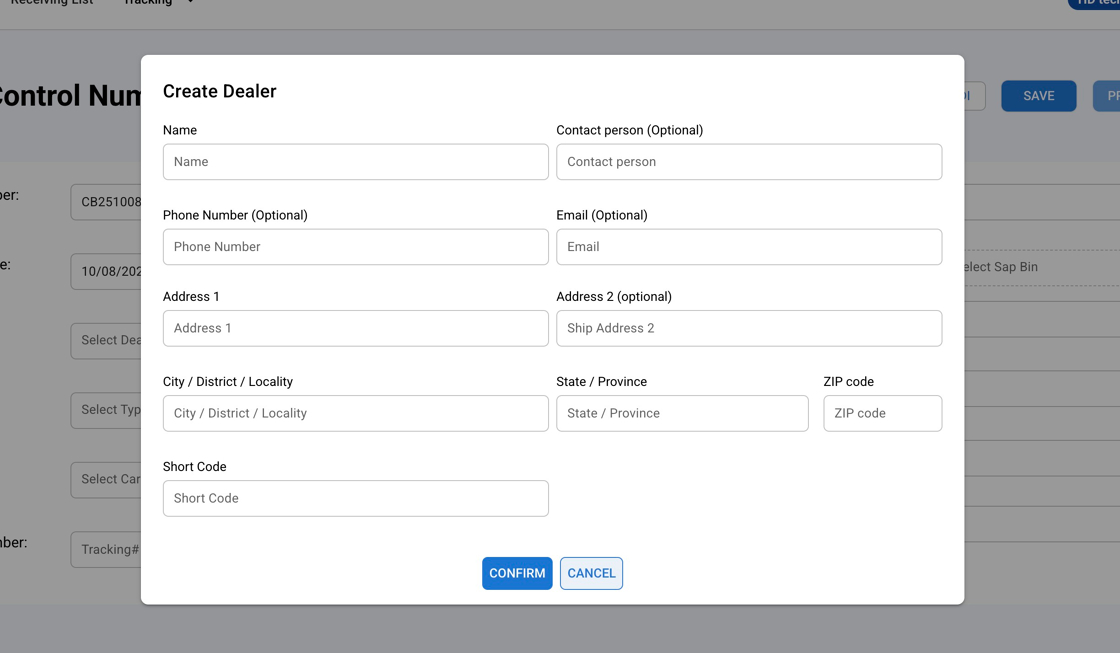
Task: Click into the Phone Number field
Action: [355, 247]
